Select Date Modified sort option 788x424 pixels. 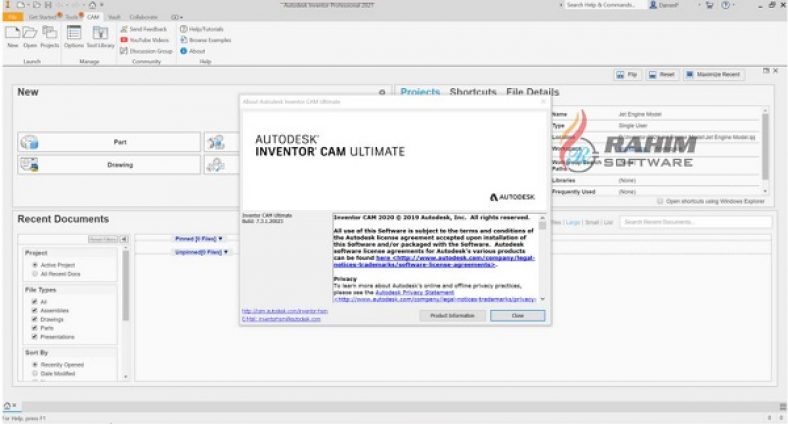[35, 373]
